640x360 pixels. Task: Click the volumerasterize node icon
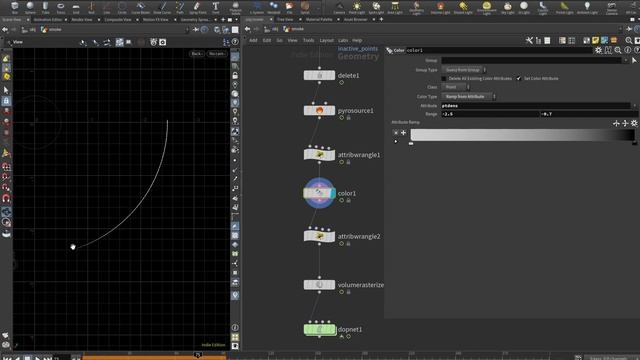(x=319, y=285)
